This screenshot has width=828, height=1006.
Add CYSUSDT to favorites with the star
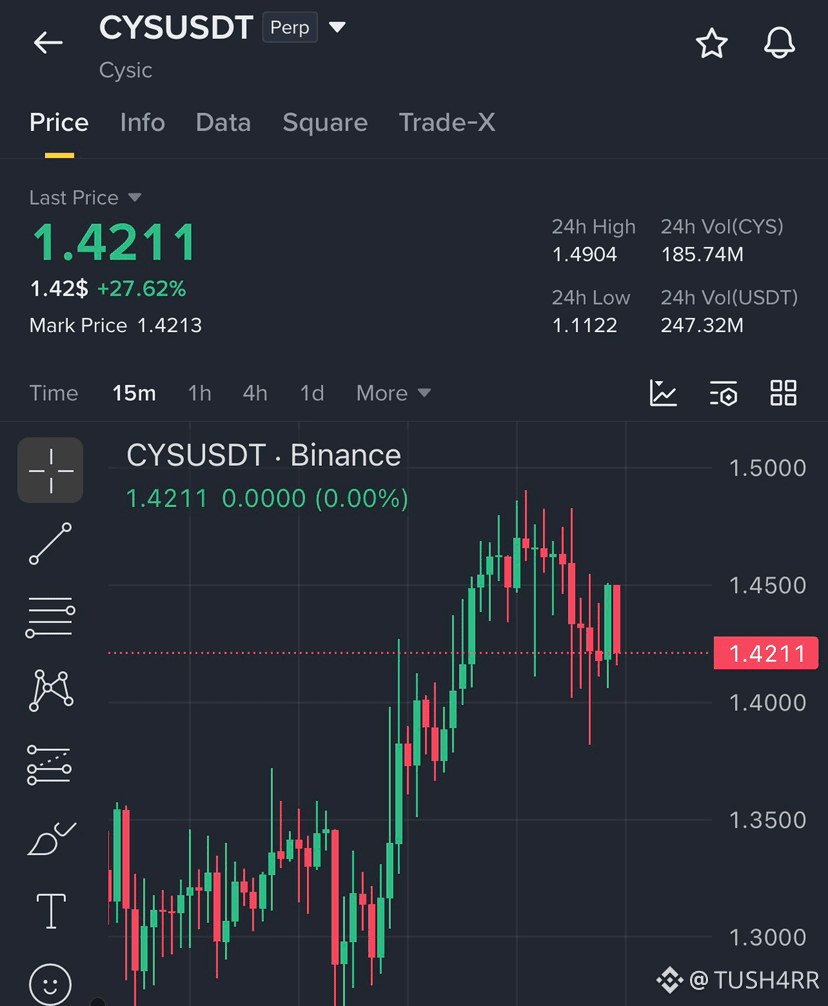[712, 43]
